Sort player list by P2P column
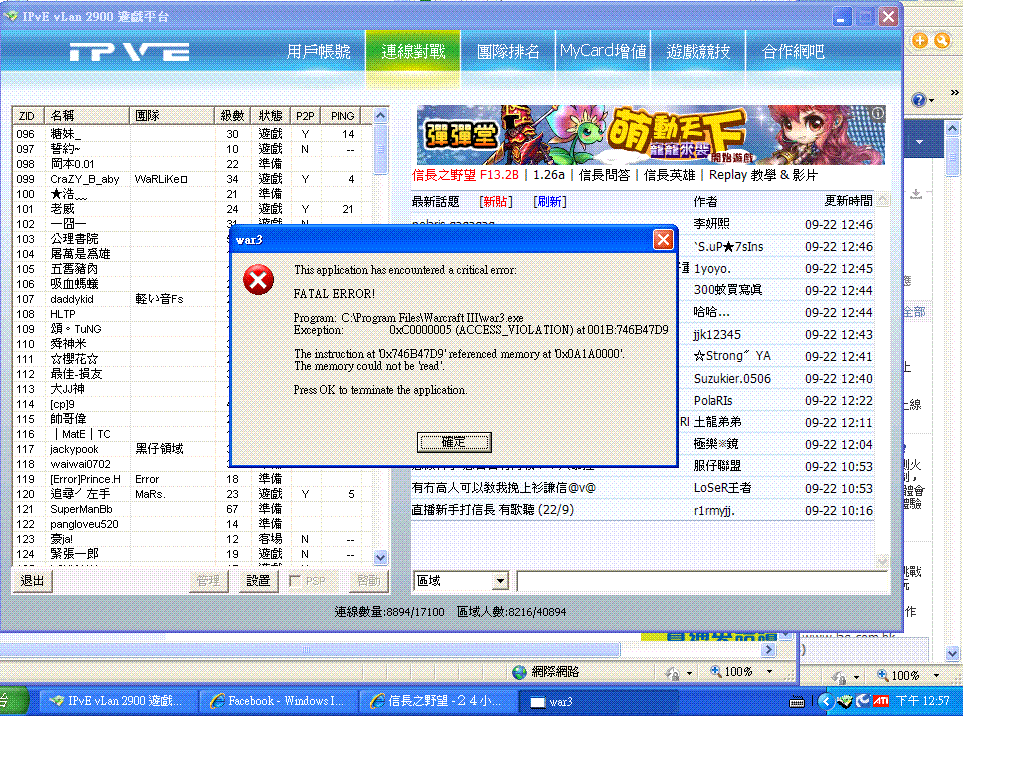The image size is (1024, 768). [x=305, y=116]
